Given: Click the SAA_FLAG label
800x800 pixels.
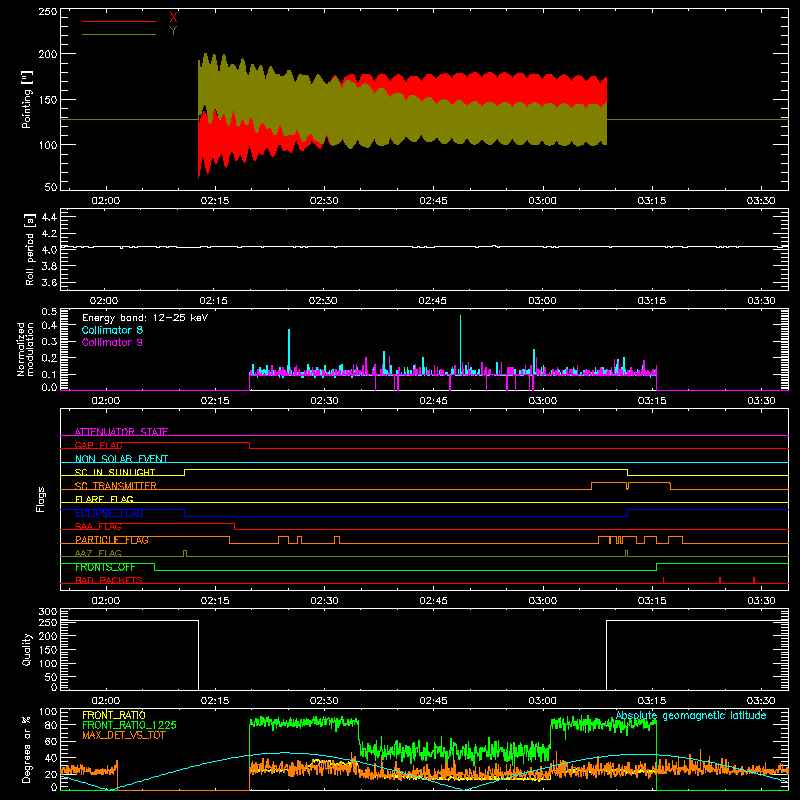Looking at the screenshot, I should point(98,526).
